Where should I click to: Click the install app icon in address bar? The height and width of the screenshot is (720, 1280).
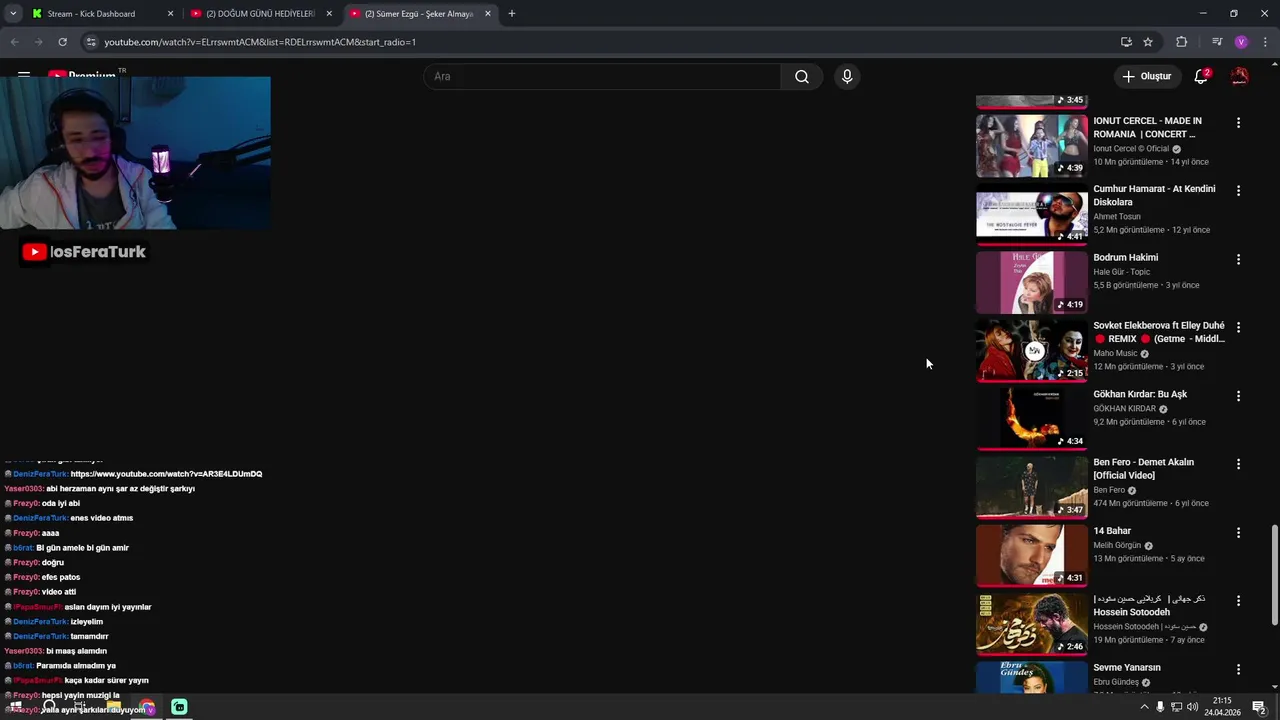coord(1126,42)
